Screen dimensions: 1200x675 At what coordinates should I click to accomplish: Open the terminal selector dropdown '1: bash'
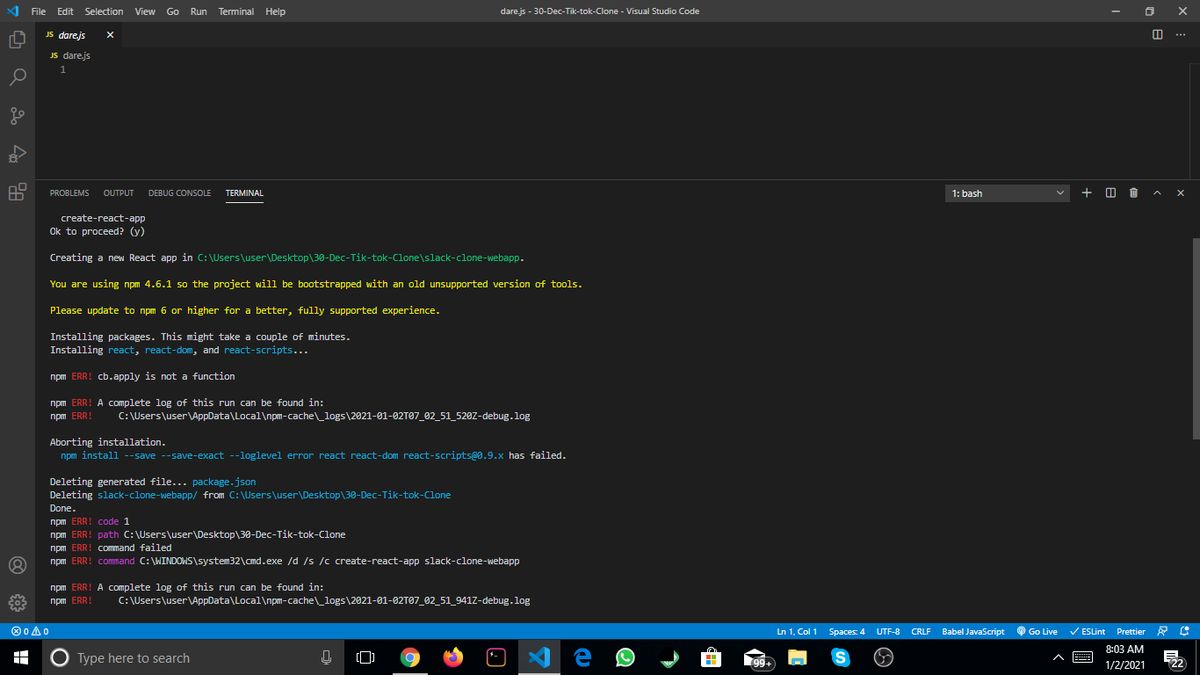point(1009,193)
